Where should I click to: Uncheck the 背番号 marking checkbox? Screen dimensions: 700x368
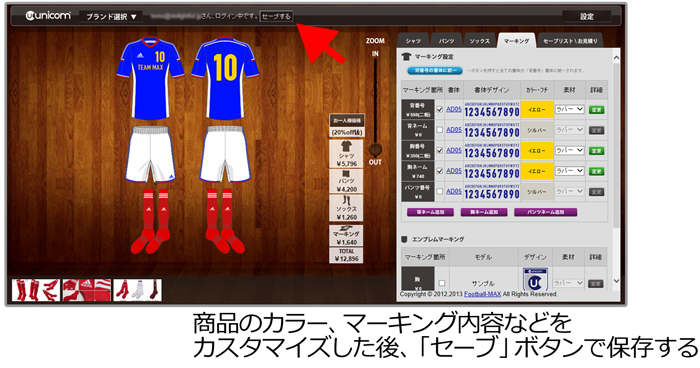[x=440, y=109]
